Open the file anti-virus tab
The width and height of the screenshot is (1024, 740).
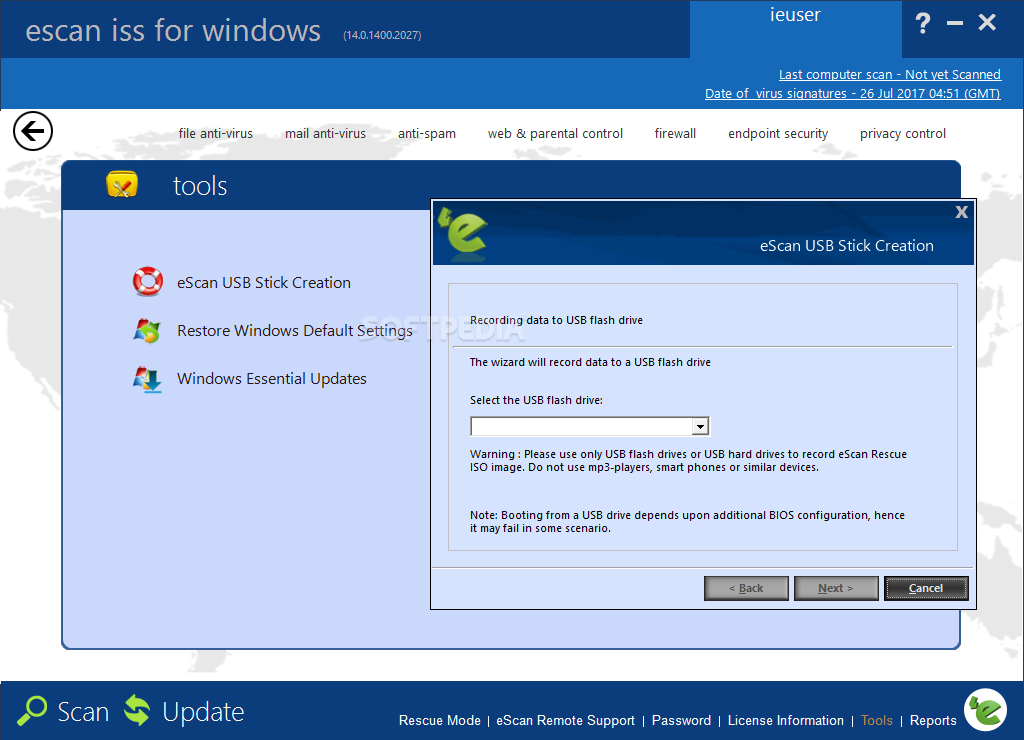click(216, 133)
